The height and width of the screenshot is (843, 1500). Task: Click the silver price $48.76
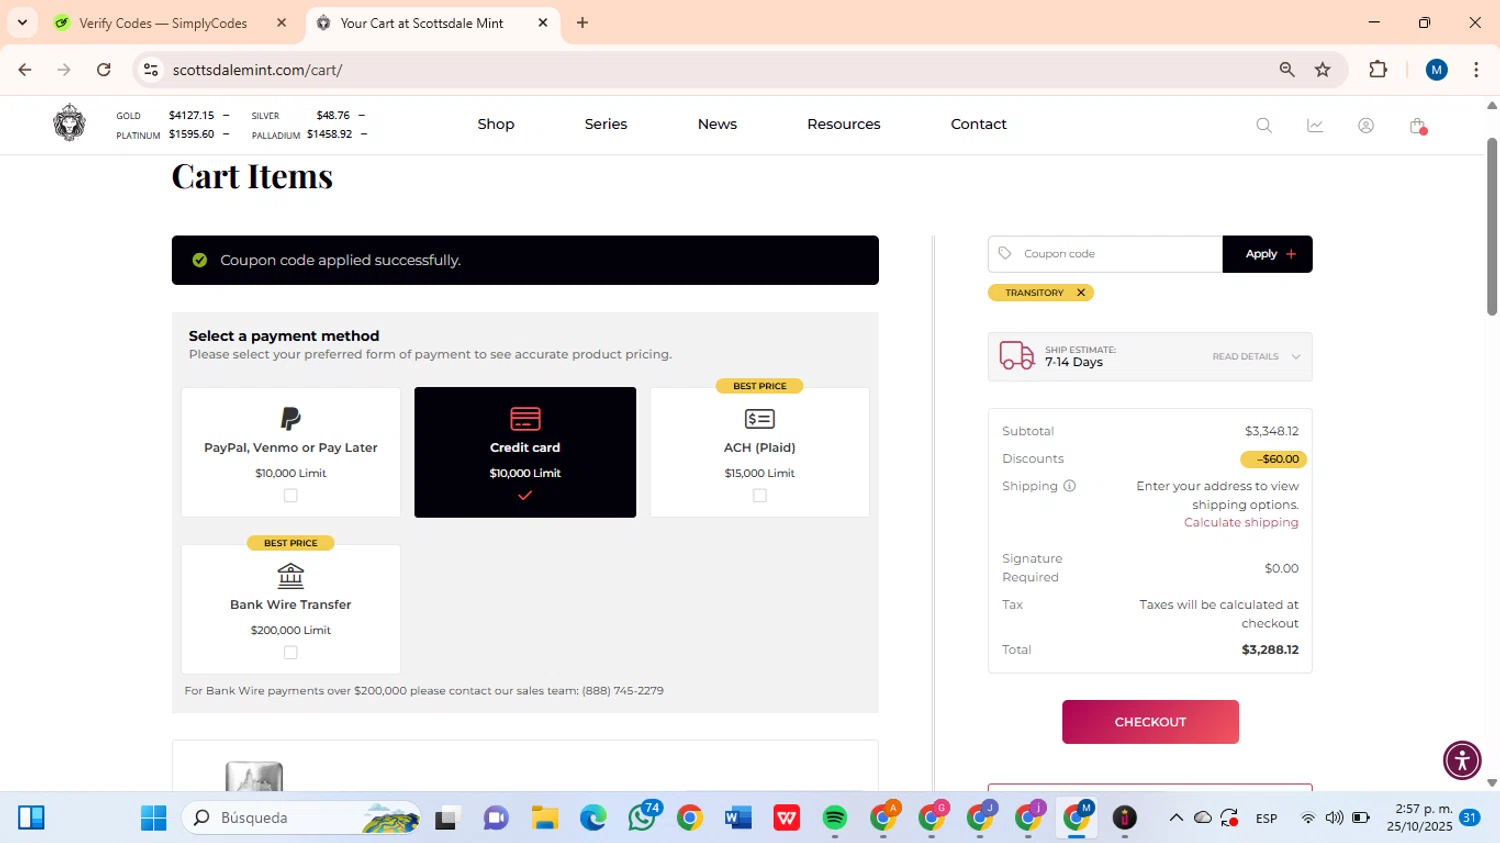pyautogui.click(x=333, y=115)
